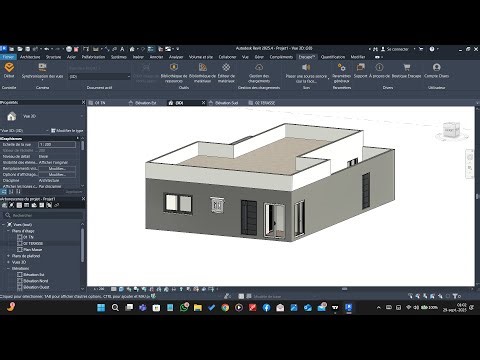Collapse the Vues (tout) root node
Screen dimensions: 480x360
pos(3,224)
